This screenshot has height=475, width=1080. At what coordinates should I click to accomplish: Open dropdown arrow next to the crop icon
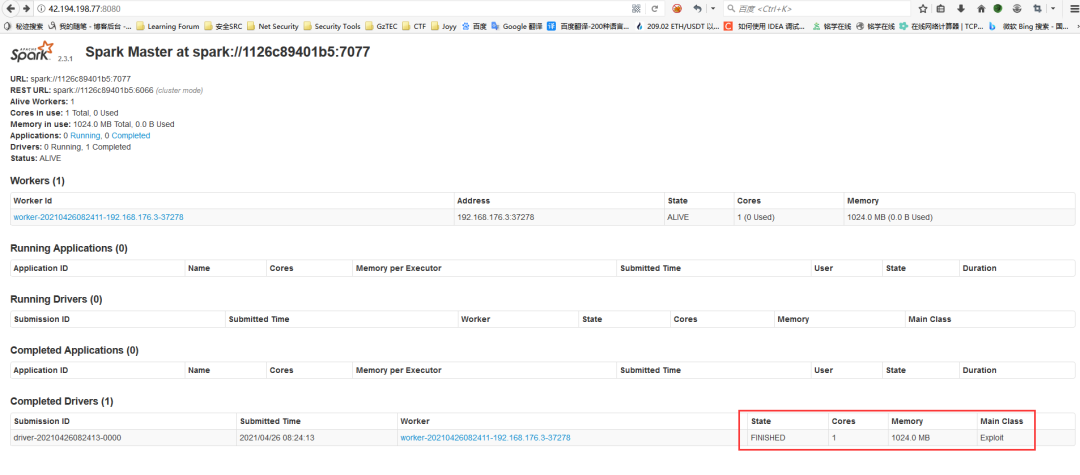[1052, 9]
